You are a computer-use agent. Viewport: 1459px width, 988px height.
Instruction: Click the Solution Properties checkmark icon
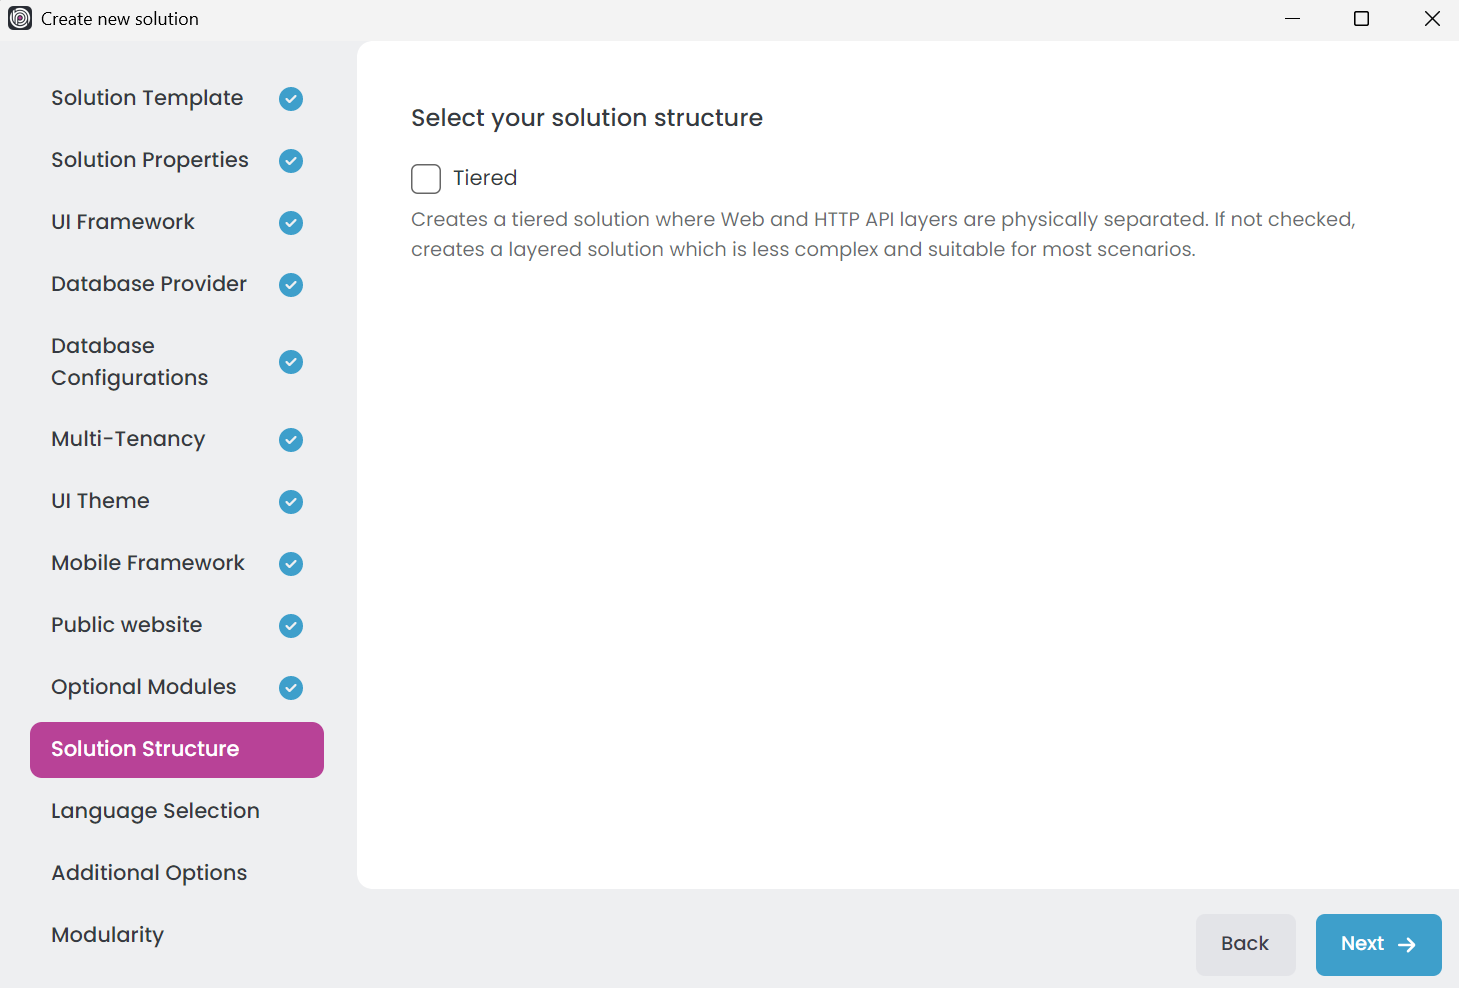pyautogui.click(x=291, y=161)
